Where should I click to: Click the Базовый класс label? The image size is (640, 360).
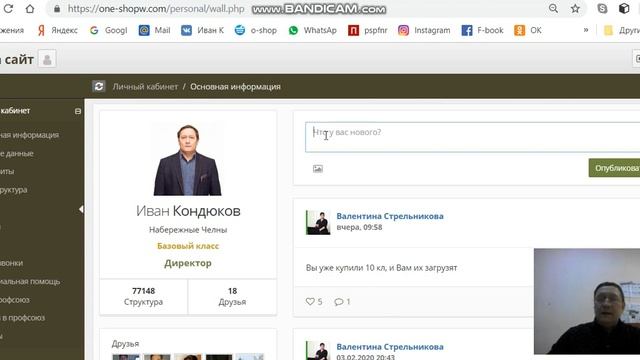coord(188,246)
